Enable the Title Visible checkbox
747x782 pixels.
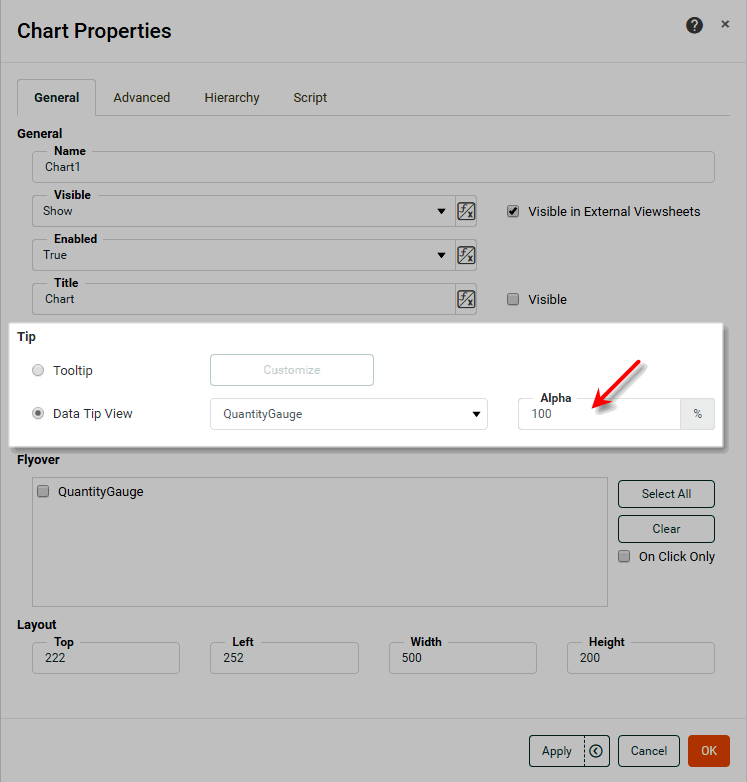pyautogui.click(x=513, y=299)
